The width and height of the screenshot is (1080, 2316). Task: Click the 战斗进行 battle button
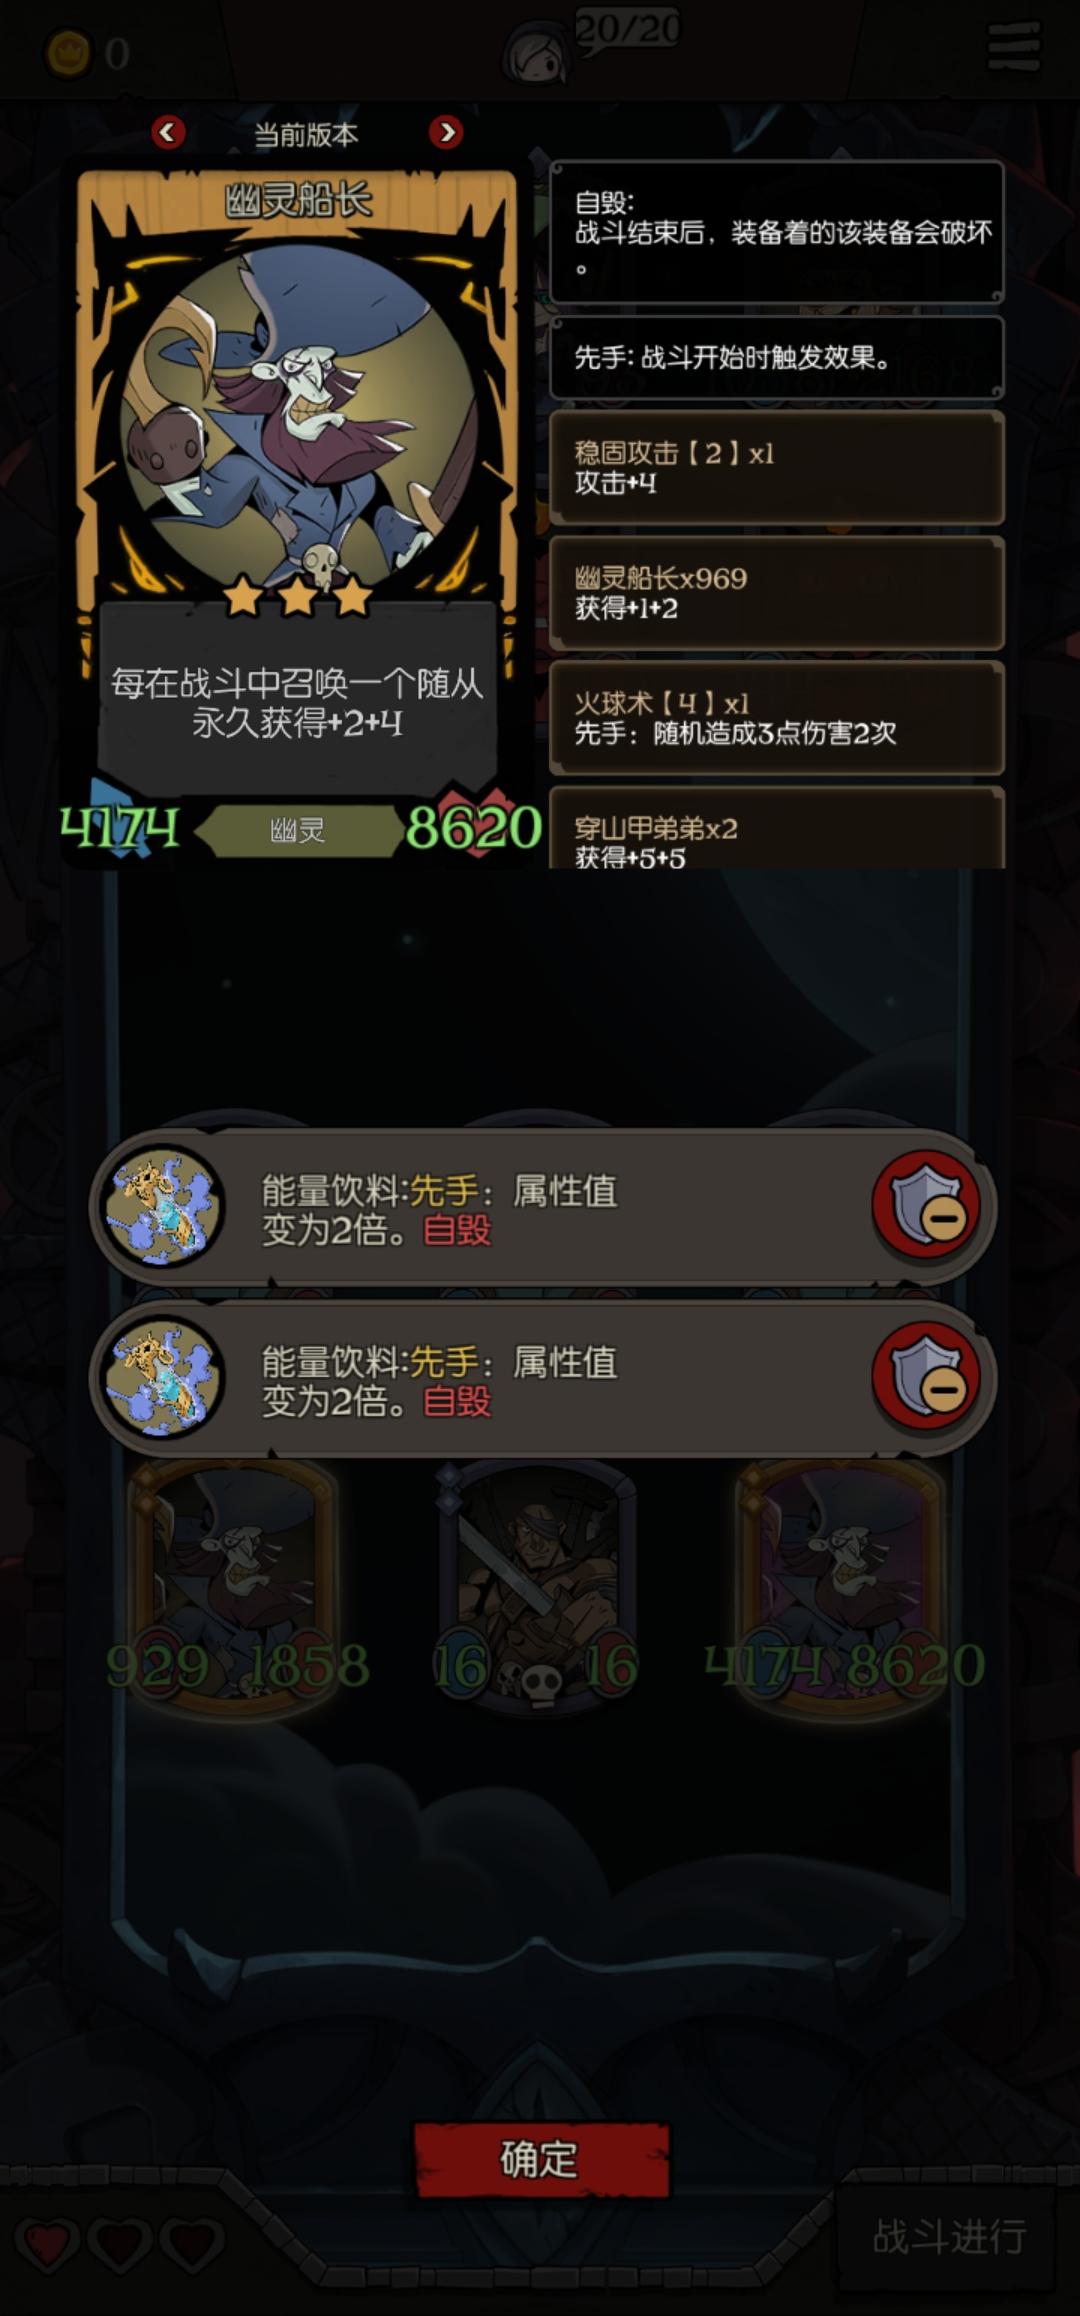tap(948, 2236)
